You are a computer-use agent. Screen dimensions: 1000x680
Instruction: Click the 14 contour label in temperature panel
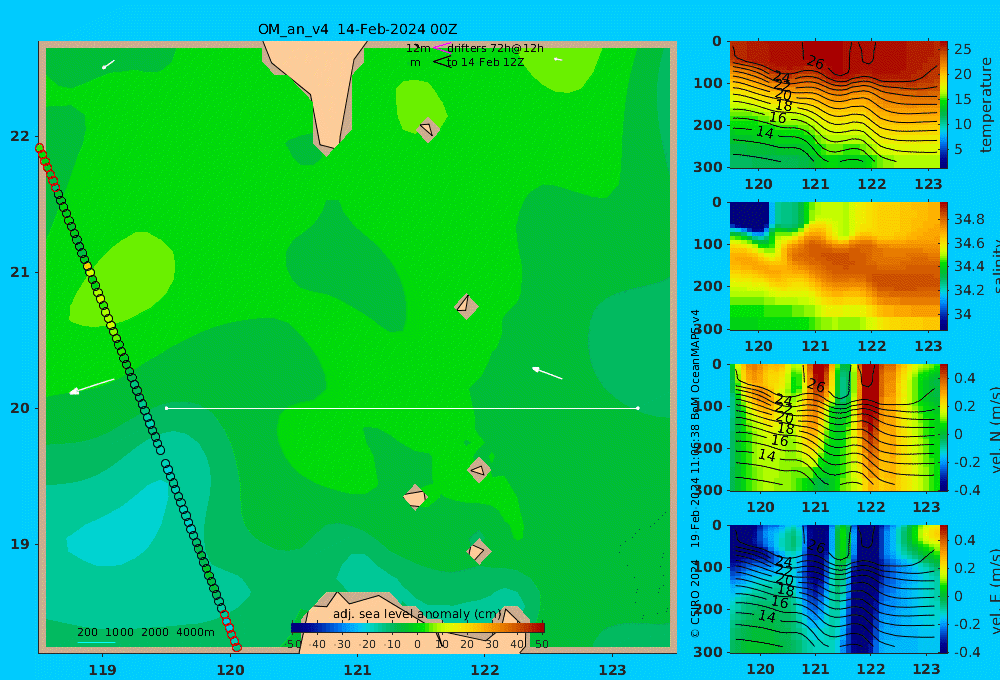coord(765,133)
